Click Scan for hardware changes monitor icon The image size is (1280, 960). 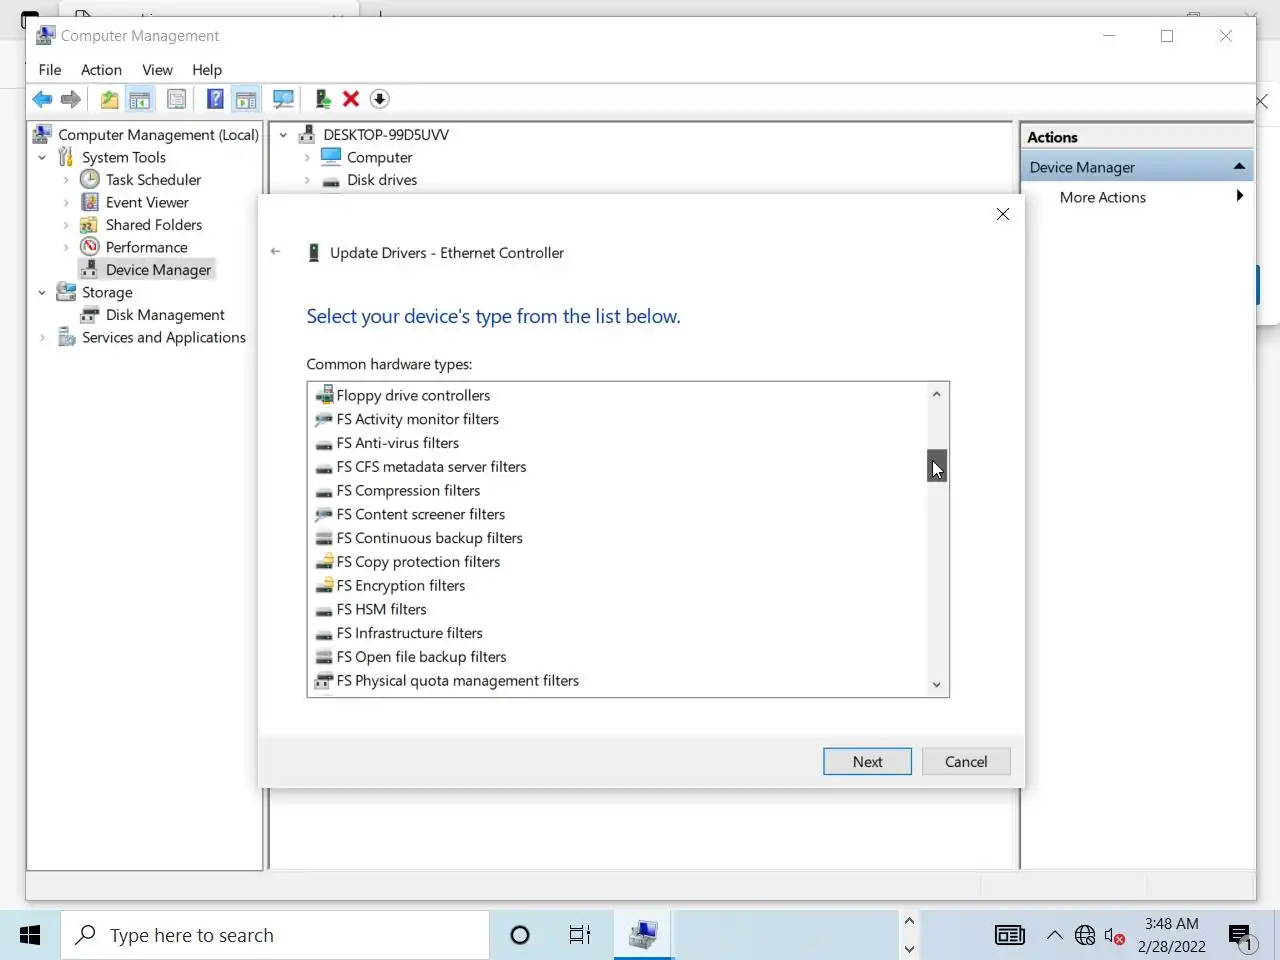pos(284,99)
